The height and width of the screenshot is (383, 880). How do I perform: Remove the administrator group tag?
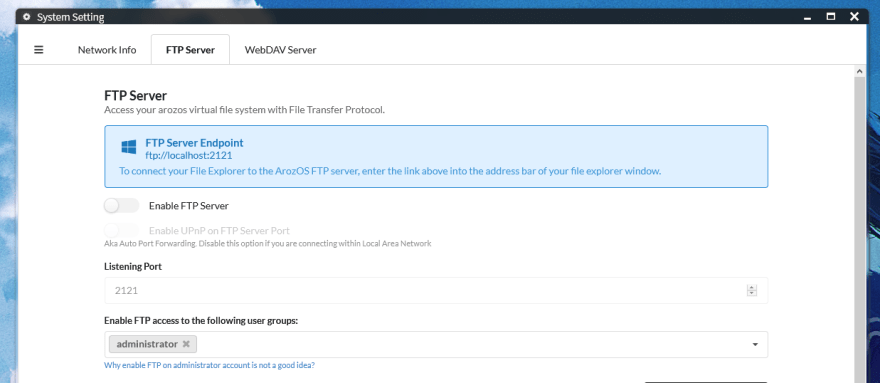[186, 344]
